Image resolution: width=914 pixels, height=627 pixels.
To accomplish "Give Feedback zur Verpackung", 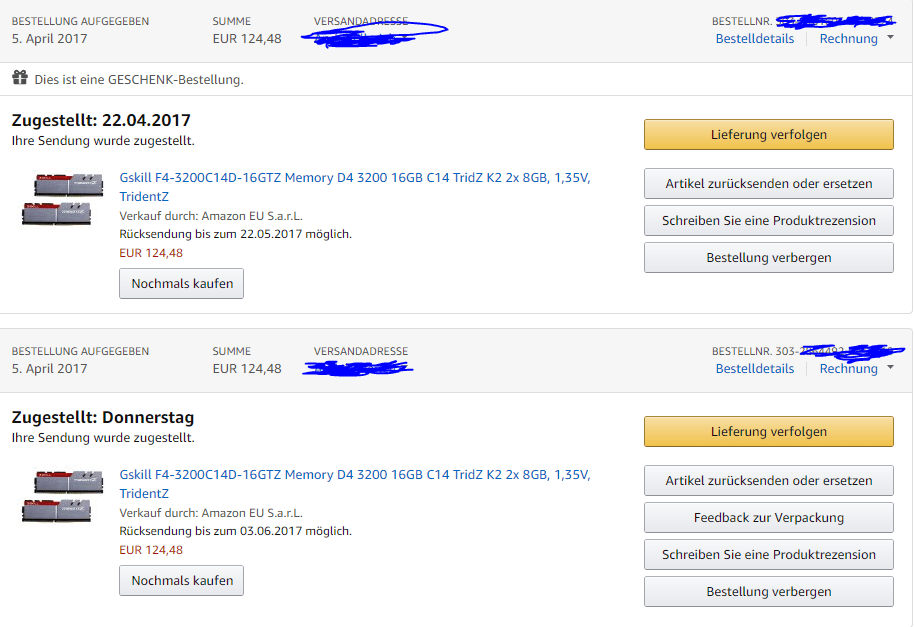I will point(768,517).
